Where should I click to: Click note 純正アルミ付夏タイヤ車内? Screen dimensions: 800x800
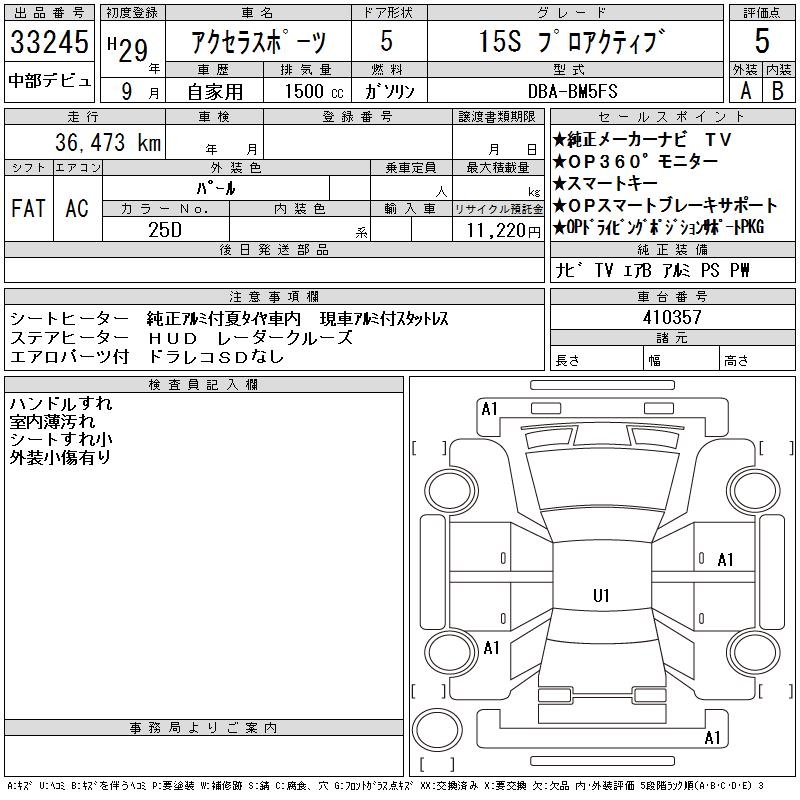(x=223, y=318)
